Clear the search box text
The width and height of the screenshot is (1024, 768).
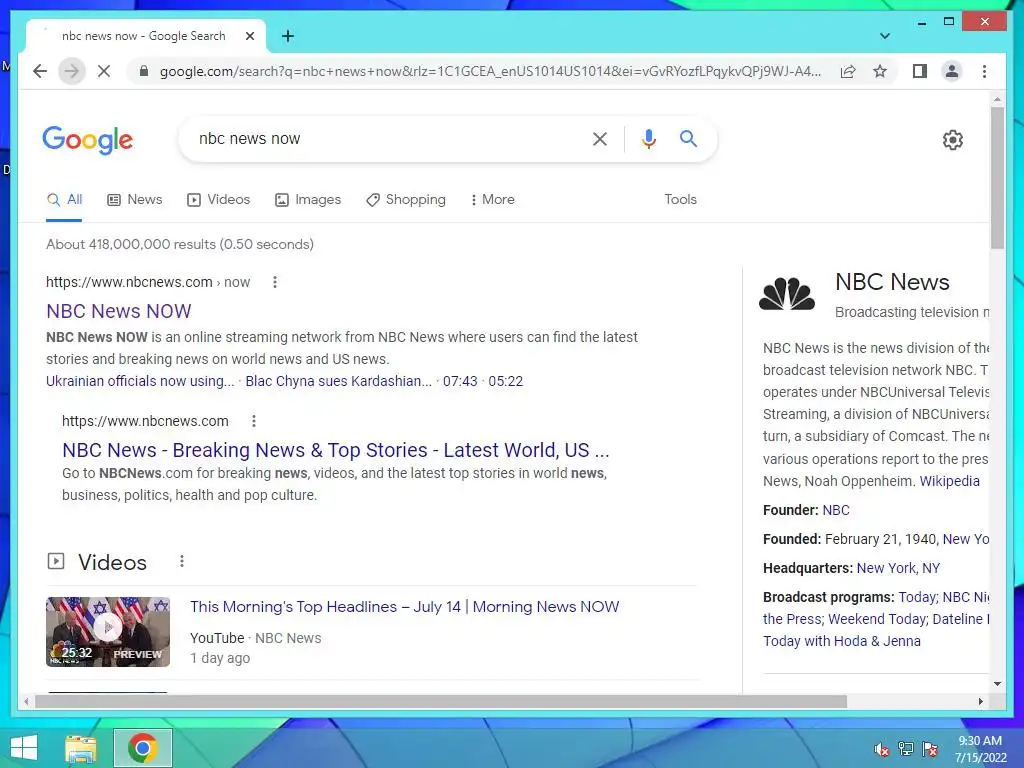click(600, 138)
